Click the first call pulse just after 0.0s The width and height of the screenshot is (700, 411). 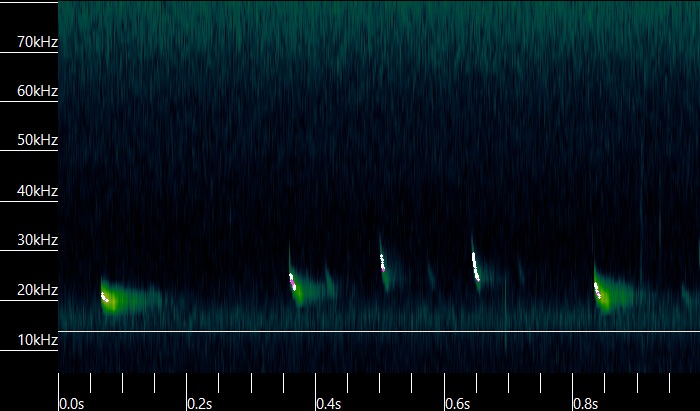(x=106, y=297)
